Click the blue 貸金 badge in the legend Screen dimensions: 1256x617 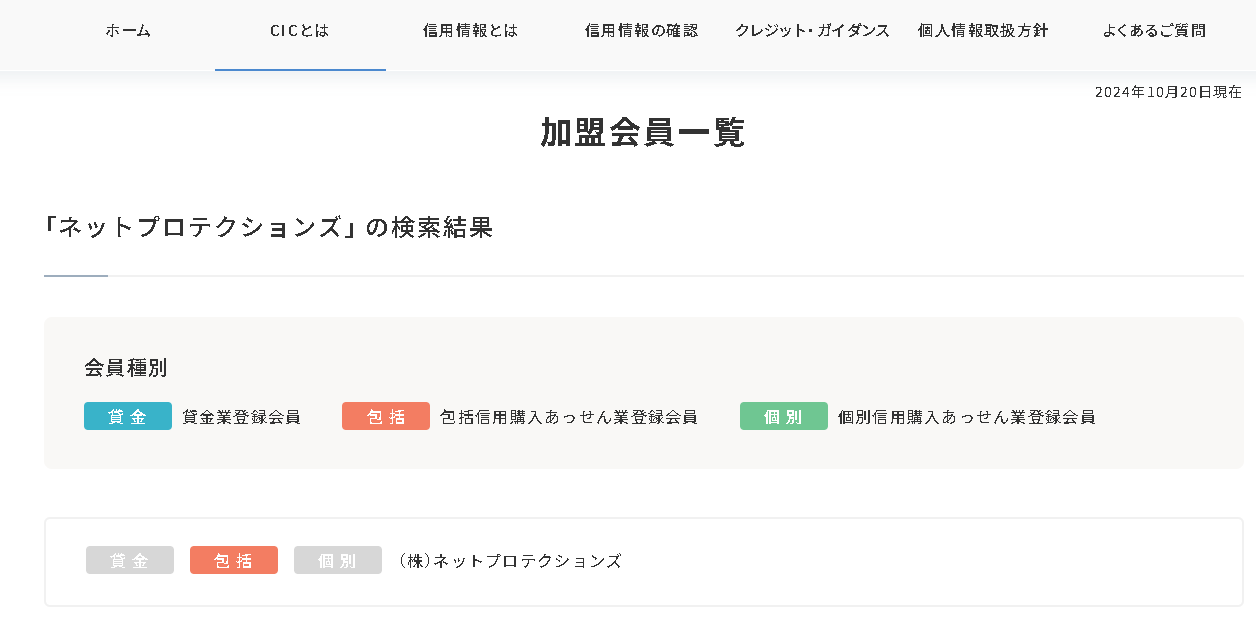(x=128, y=417)
